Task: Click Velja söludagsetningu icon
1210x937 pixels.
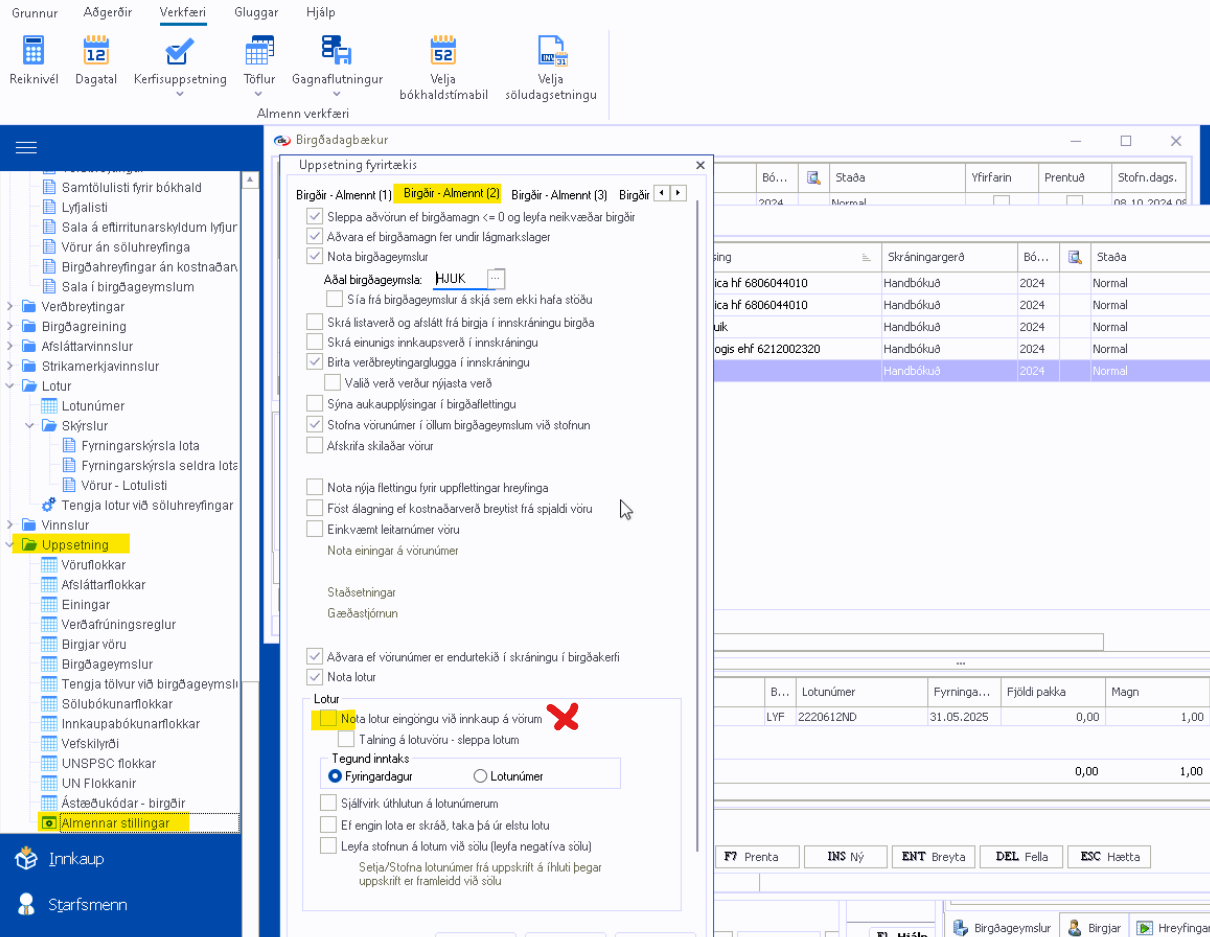Action: click(553, 51)
